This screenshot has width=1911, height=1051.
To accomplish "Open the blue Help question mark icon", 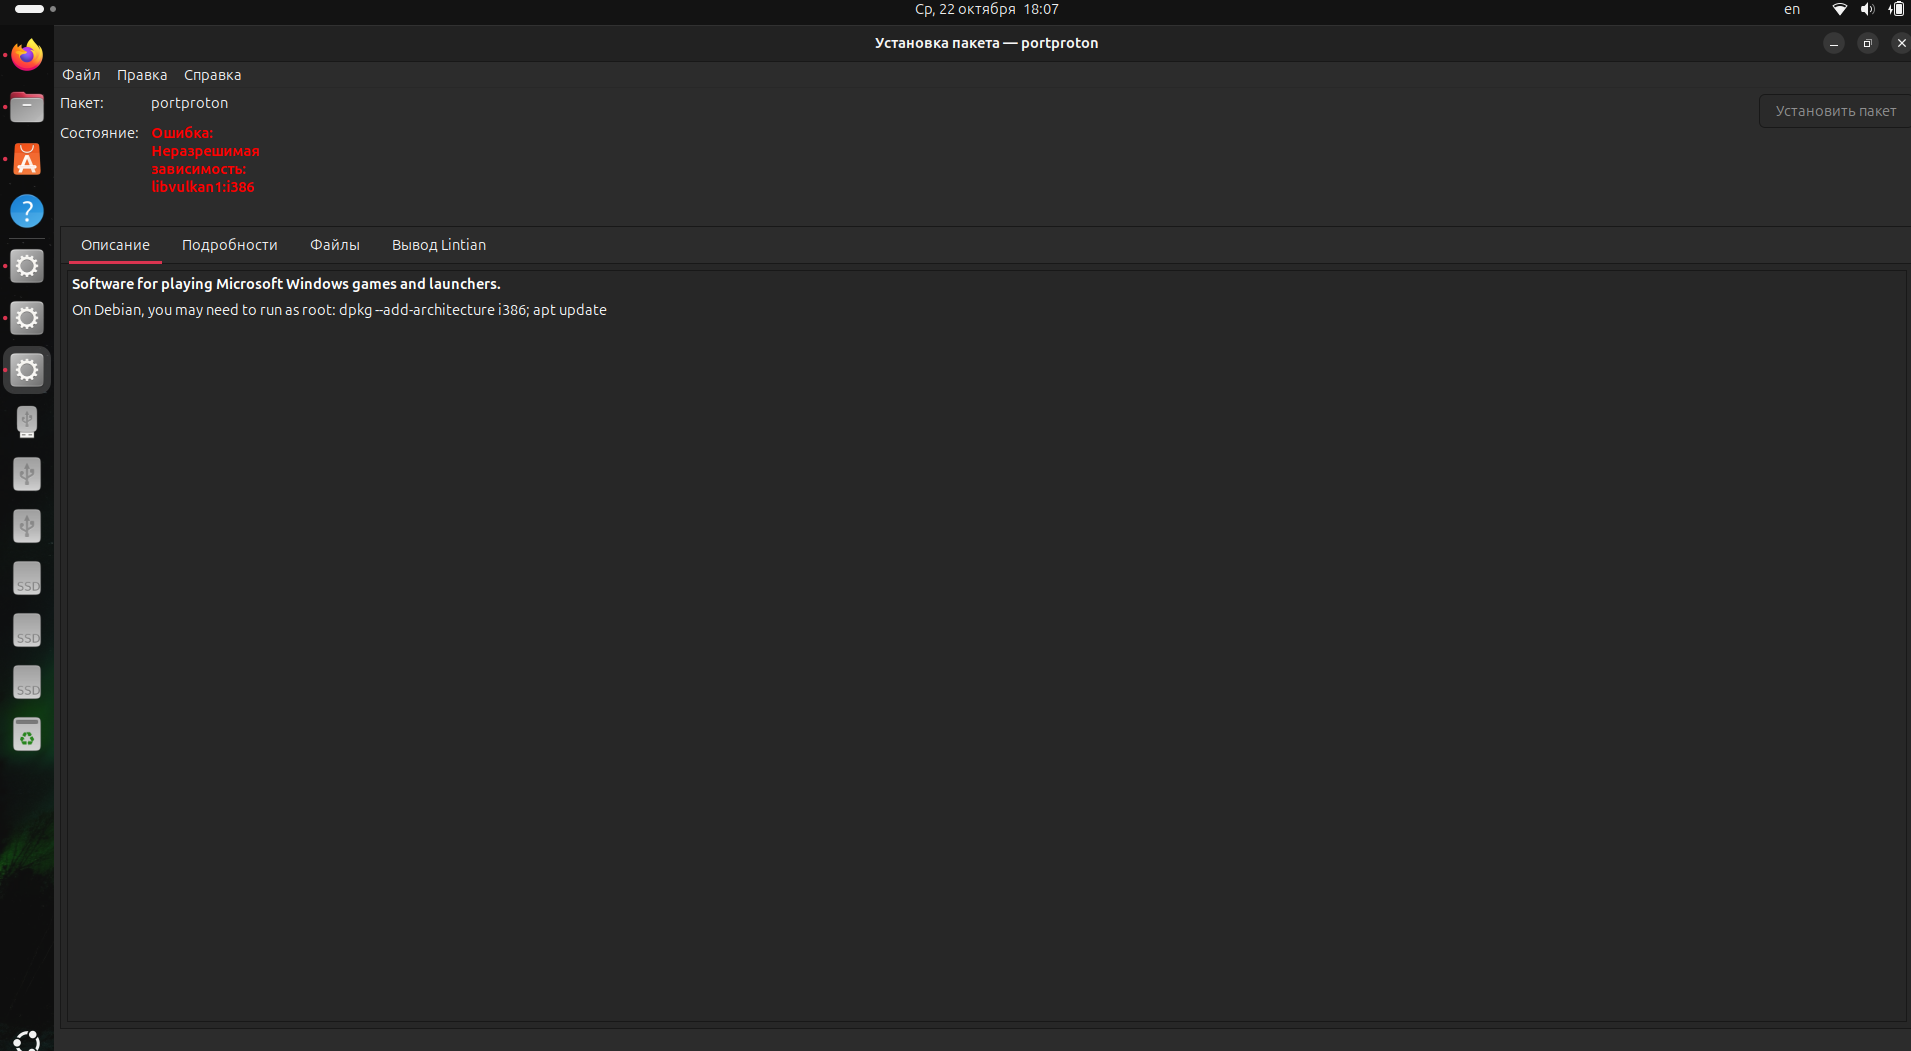I will click(x=27, y=211).
